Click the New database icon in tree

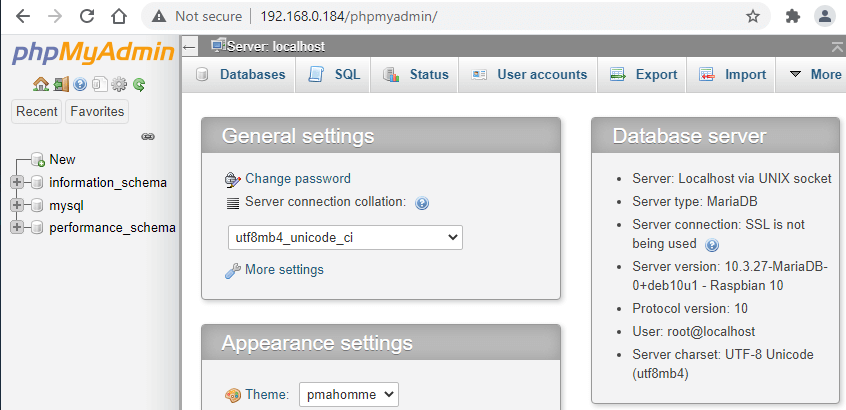(38, 160)
